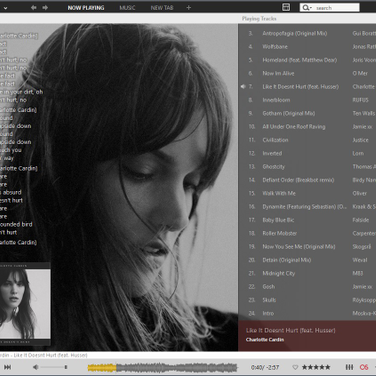
Task: Select track Midnight City
Action: coord(279,273)
